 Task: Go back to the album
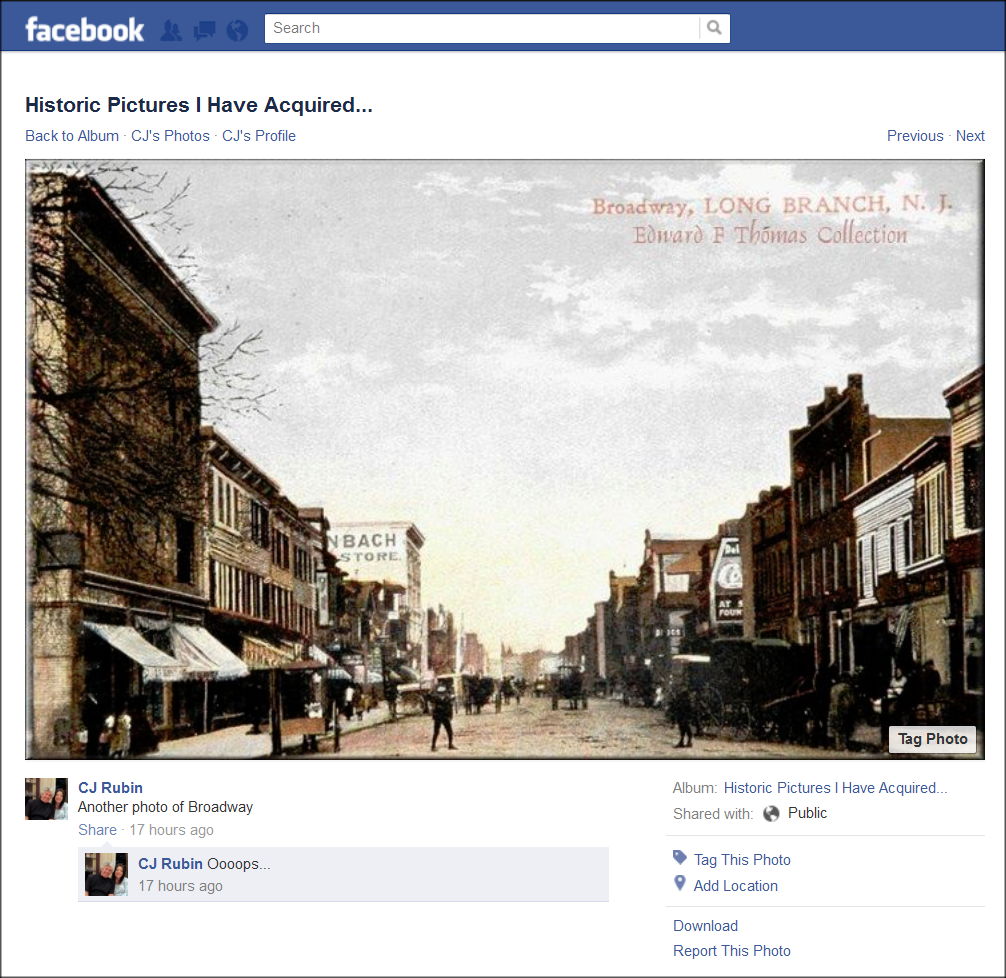click(72, 136)
